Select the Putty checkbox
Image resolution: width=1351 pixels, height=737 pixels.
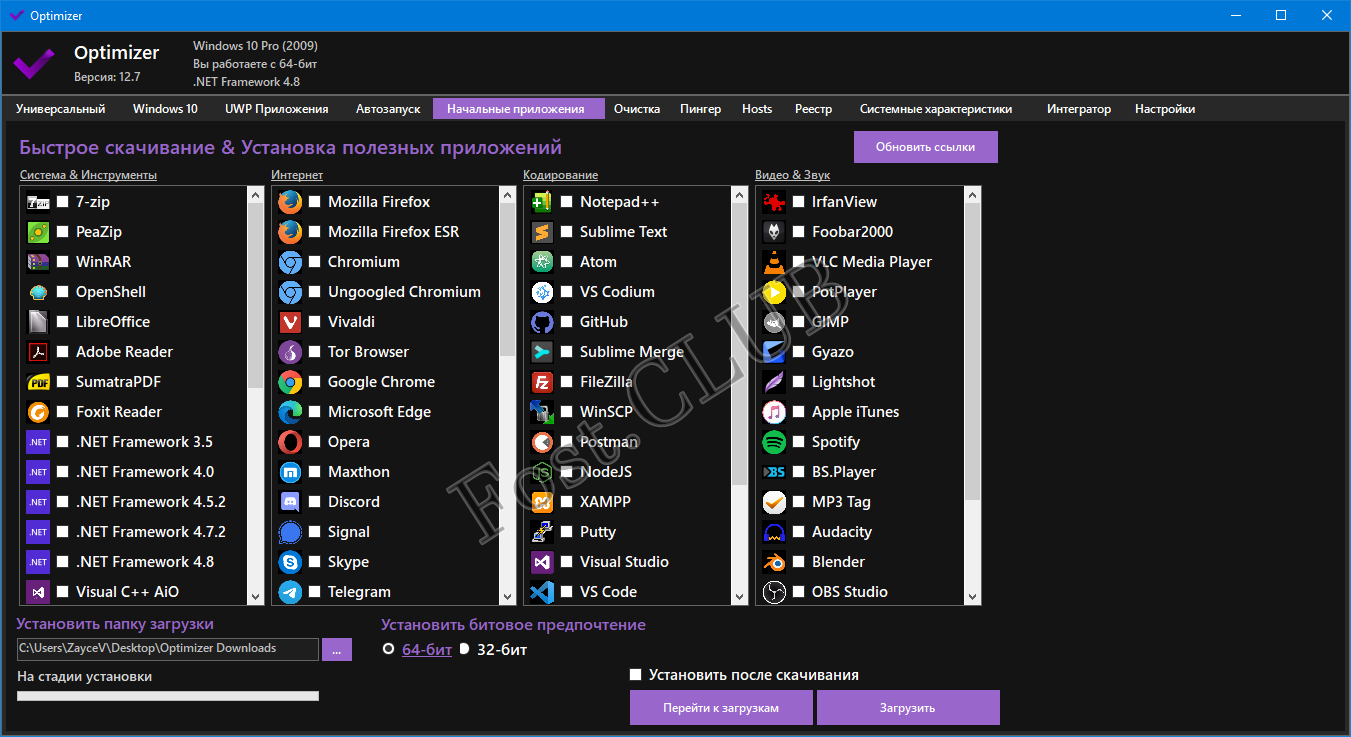point(567,532)
